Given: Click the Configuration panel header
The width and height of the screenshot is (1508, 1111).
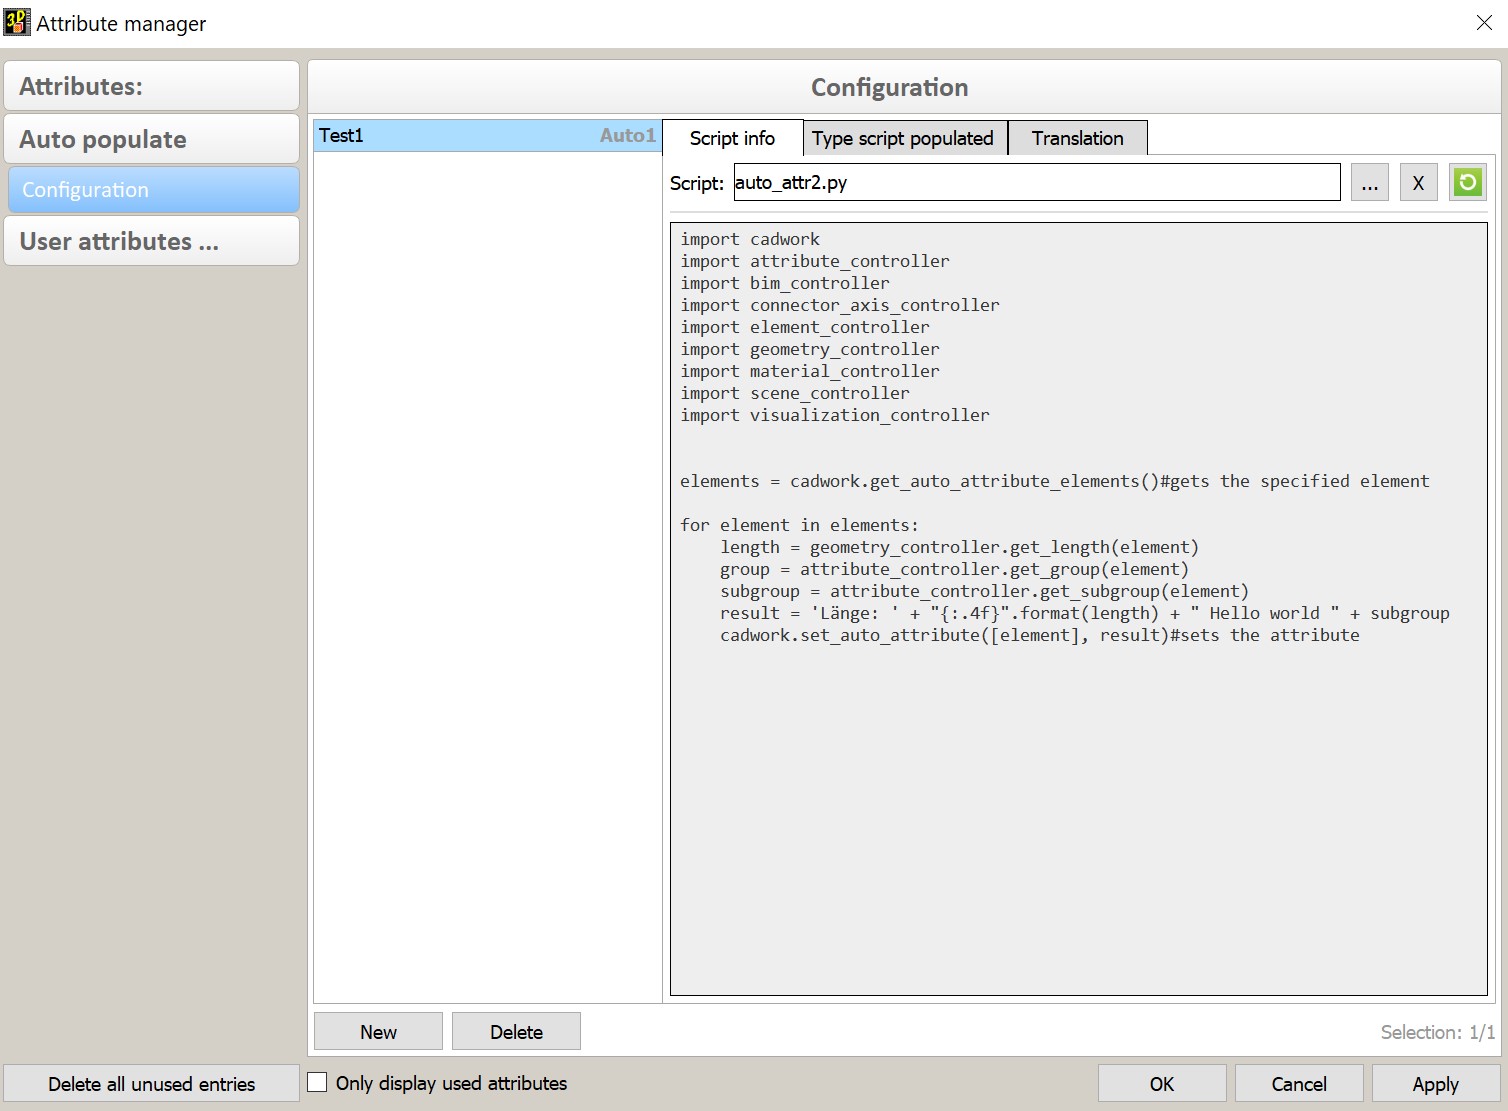Looking at the screenshot, I should click(x=904, y=87).
